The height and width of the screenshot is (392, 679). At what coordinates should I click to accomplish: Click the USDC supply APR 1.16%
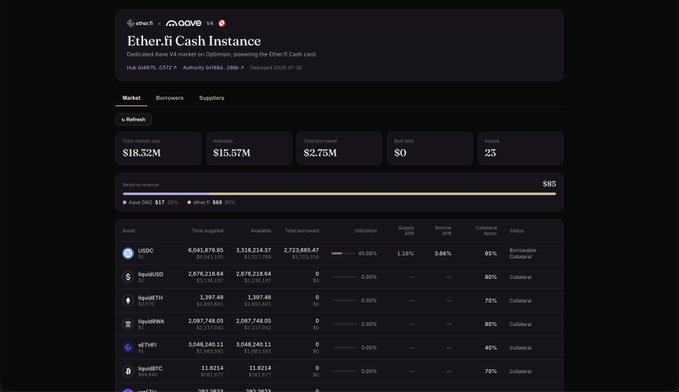405,253
